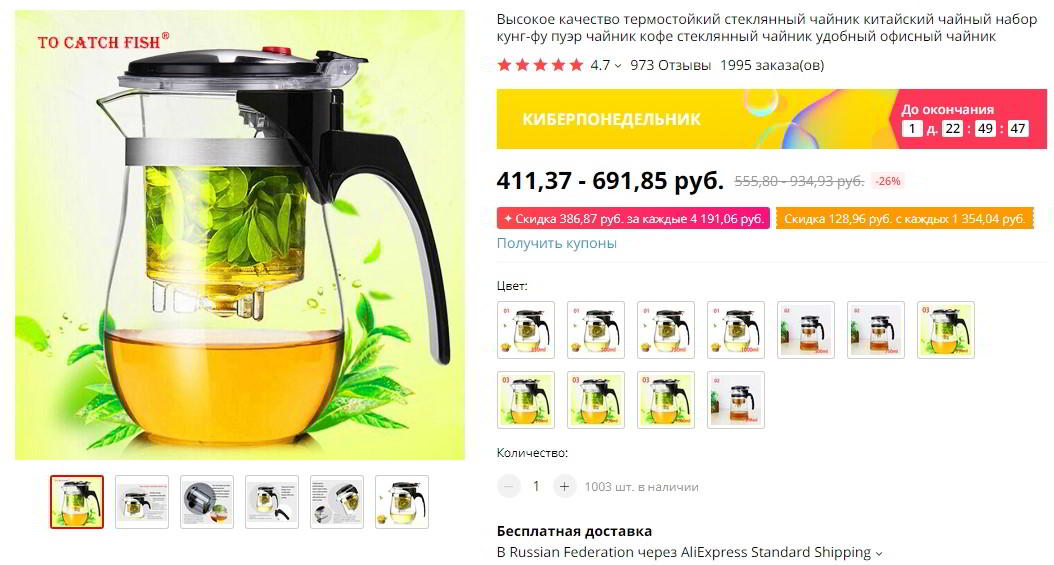Expand the 4.7 rating breakdown chevron
Screen dimensions: 1054x565
click(618, 66)
